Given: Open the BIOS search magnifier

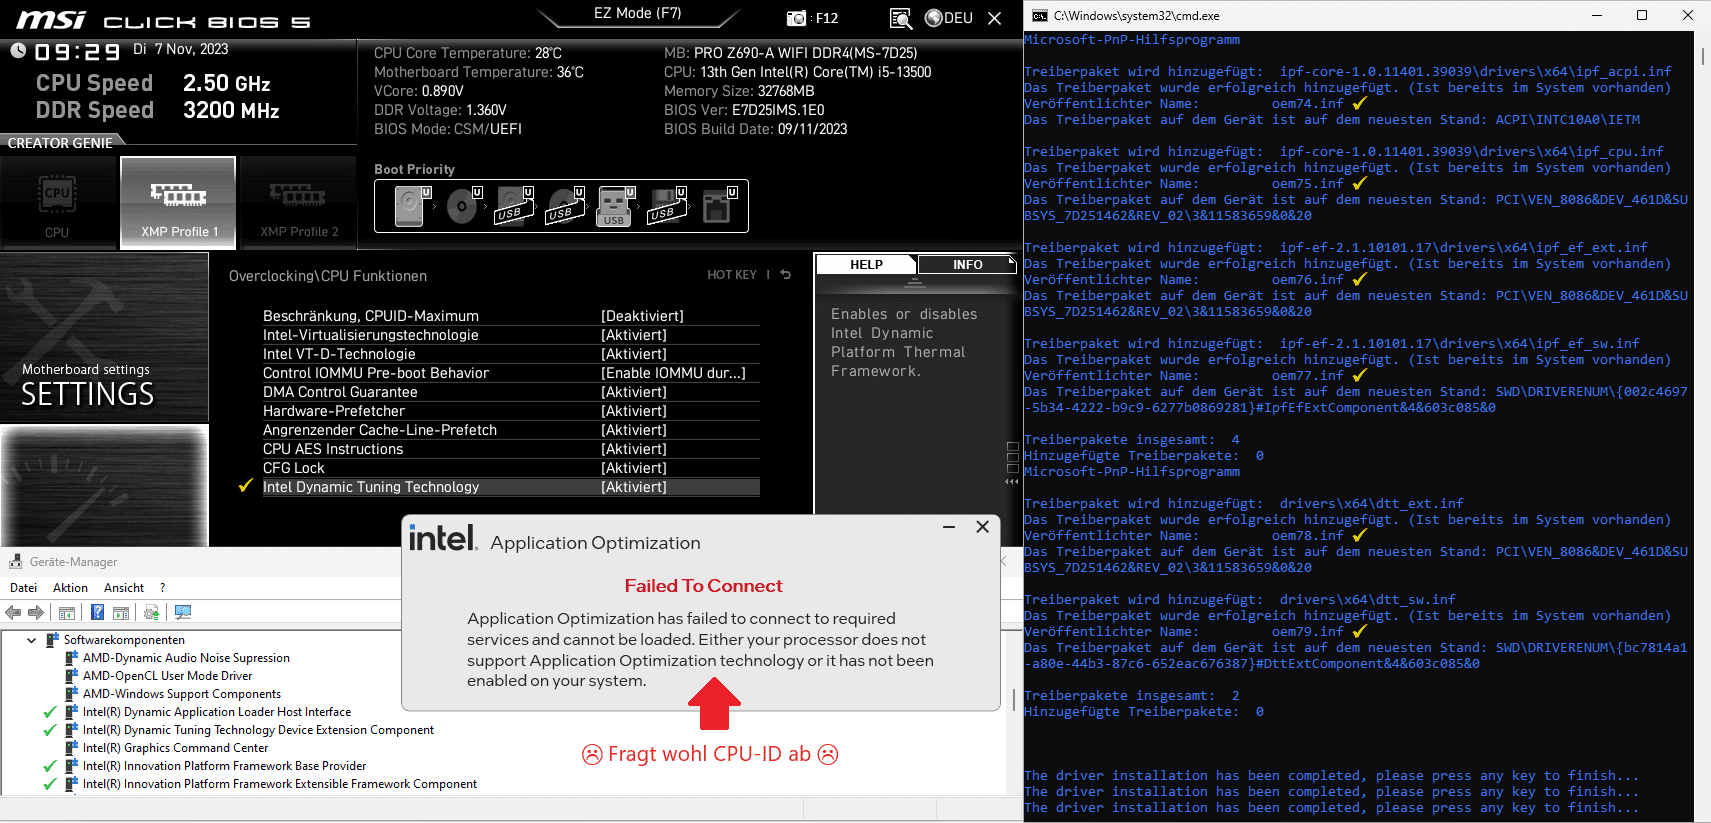Looking at the screenshot, I should tap(900, 18).
